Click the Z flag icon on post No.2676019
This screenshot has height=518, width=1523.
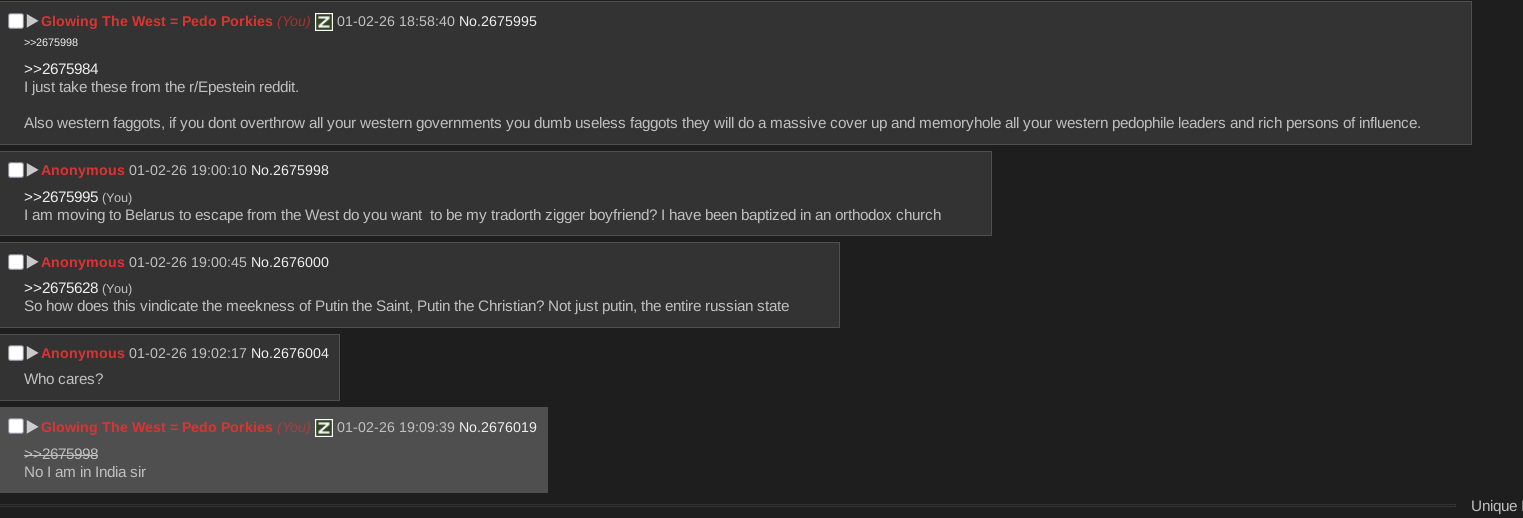323,428
